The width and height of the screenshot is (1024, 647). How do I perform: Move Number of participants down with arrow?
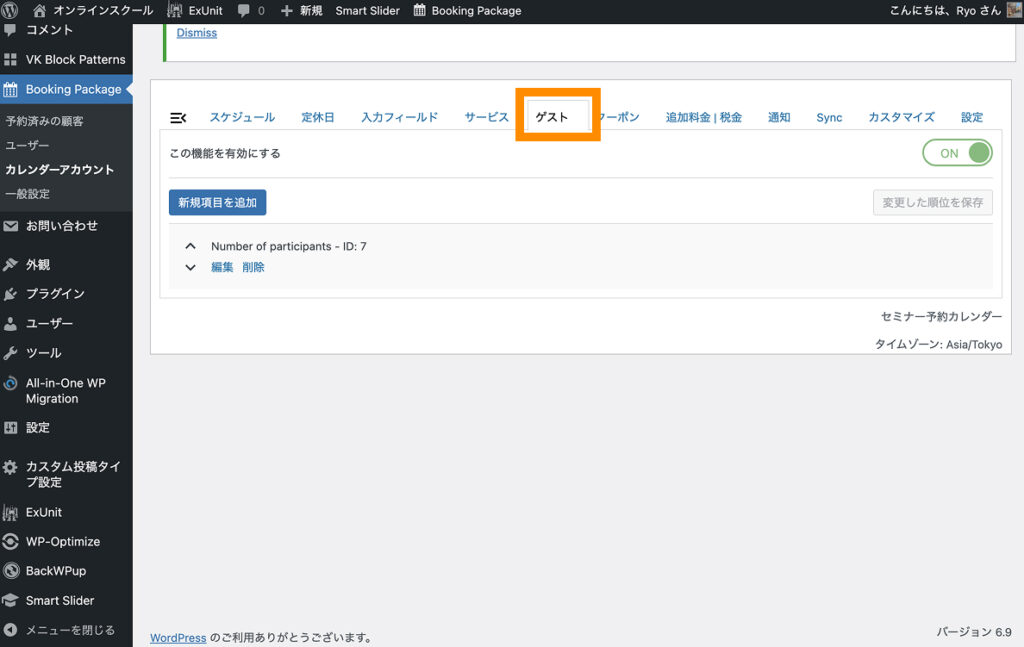tap(190, 268)
